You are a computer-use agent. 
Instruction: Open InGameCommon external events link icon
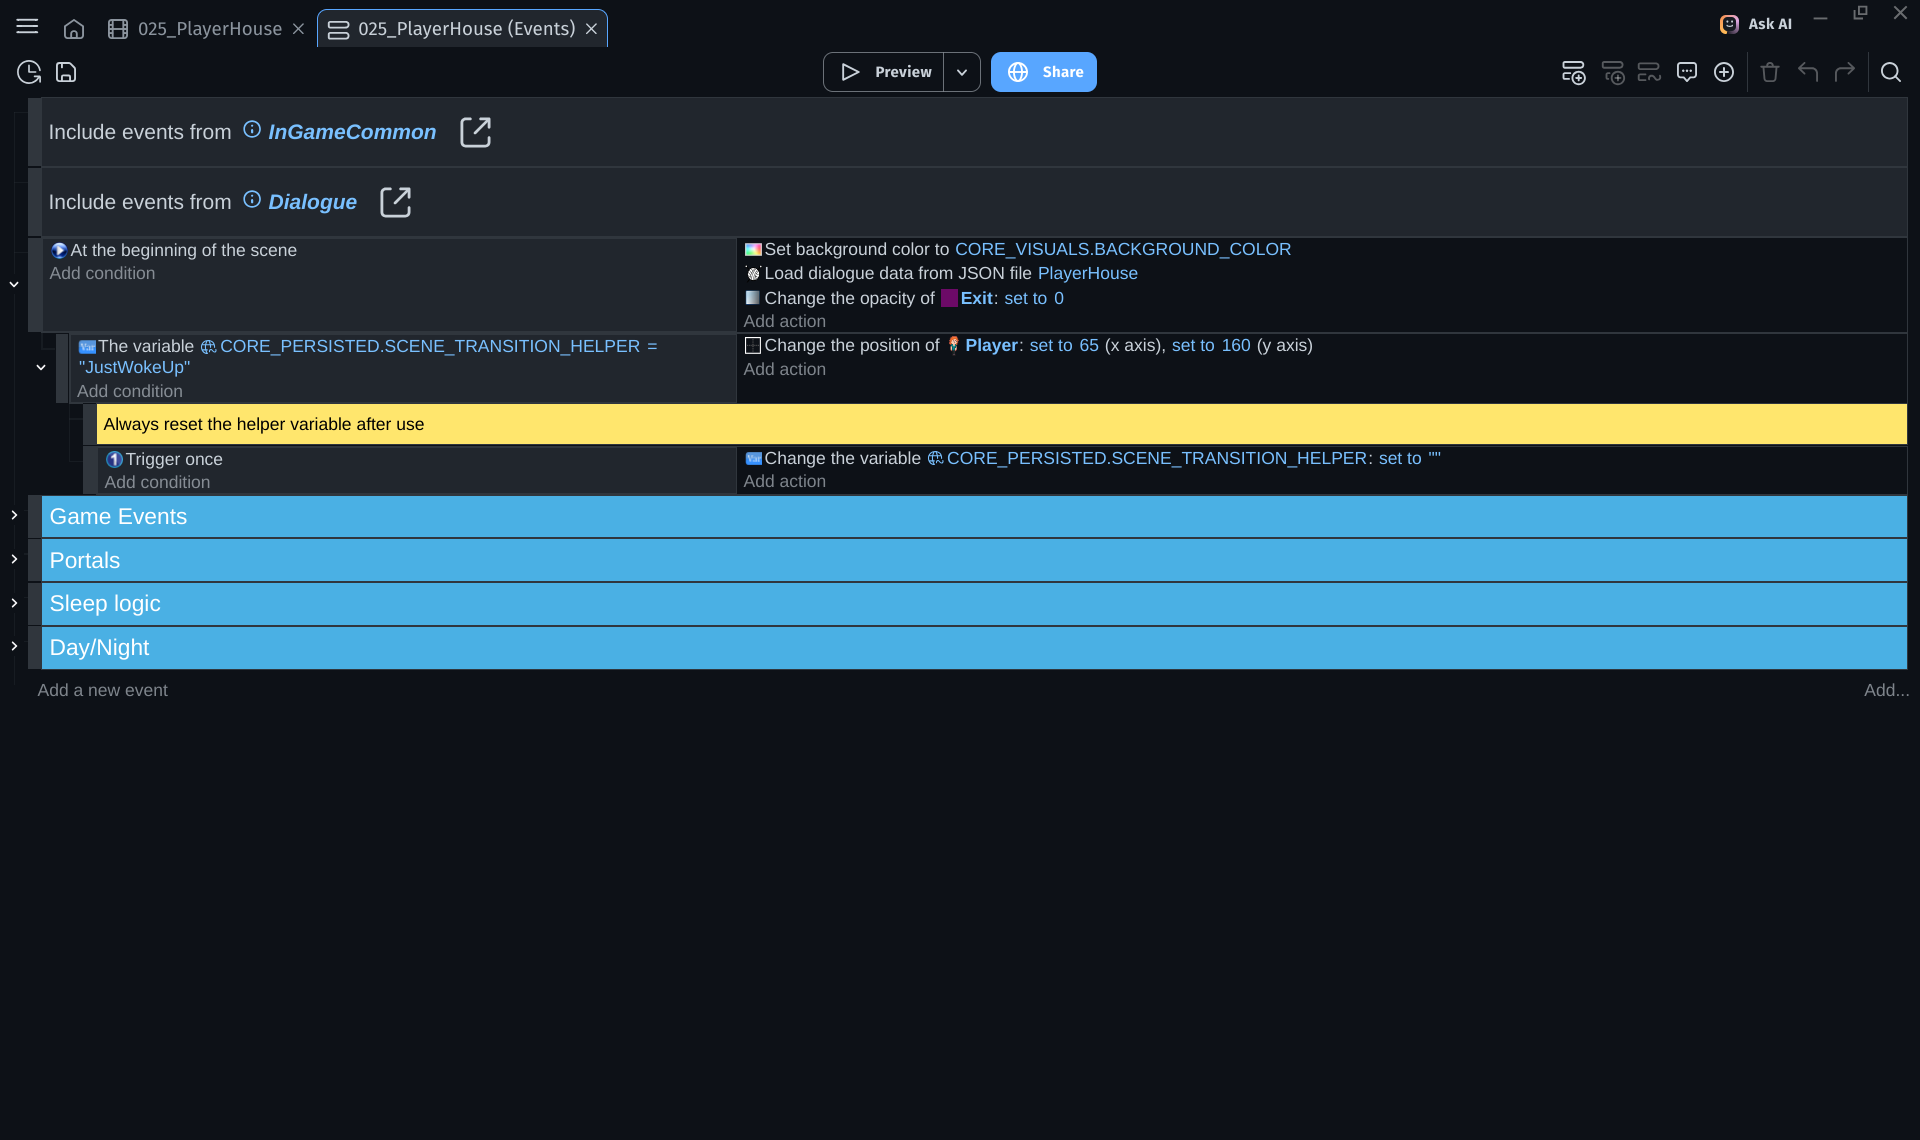pos(475,132)
